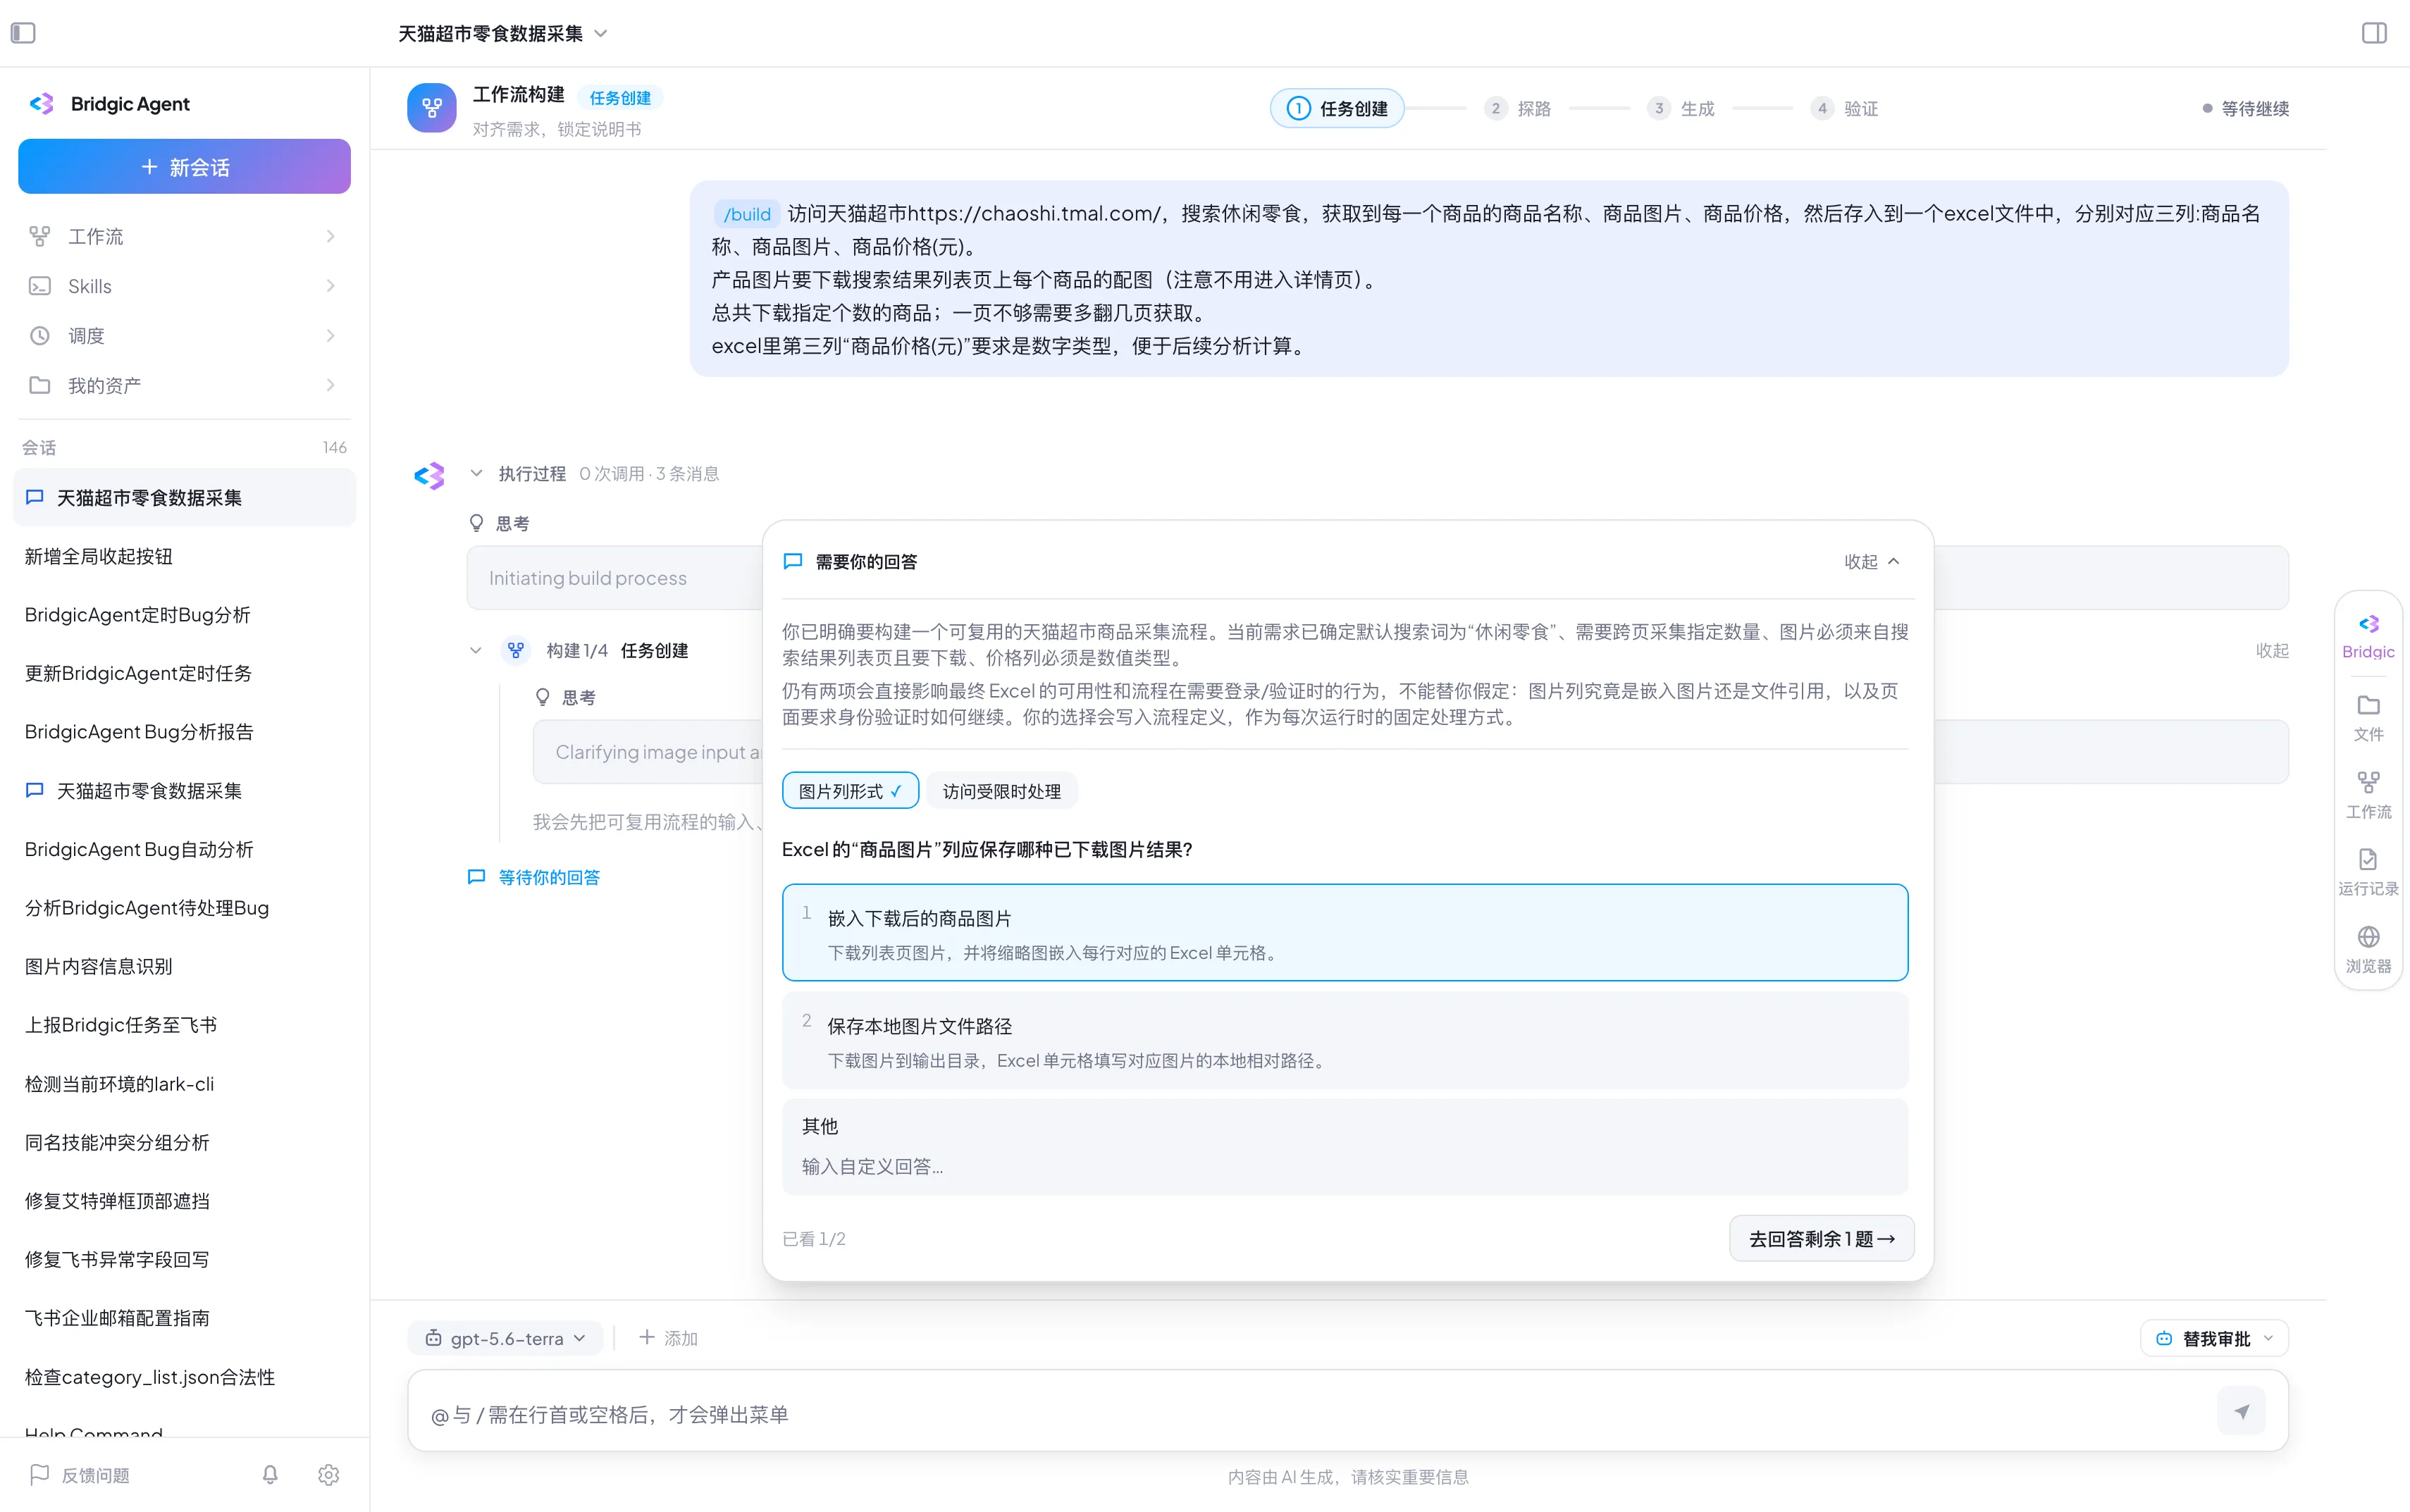Open the 替我审批 dropdown
The height and width of the screenshot is (1512, 2410).
tap(2214, 1338)
